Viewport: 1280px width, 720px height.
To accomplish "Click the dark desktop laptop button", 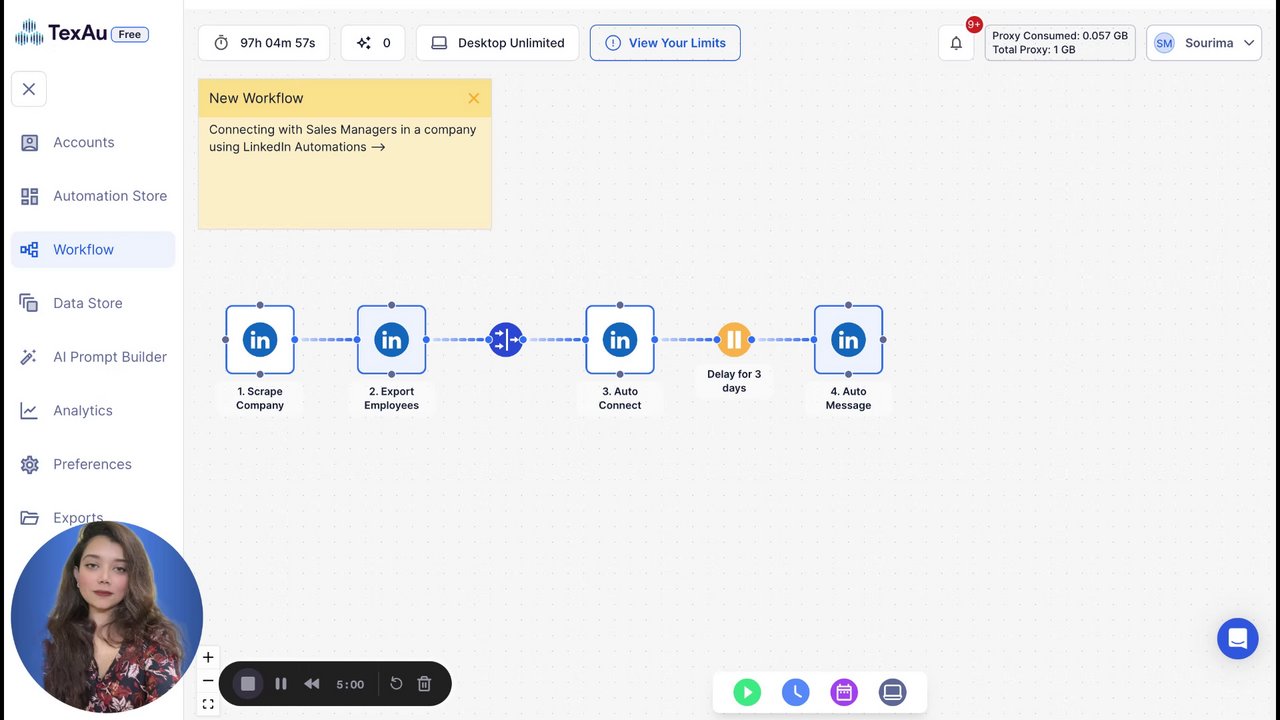I will [x=893, y=692].
